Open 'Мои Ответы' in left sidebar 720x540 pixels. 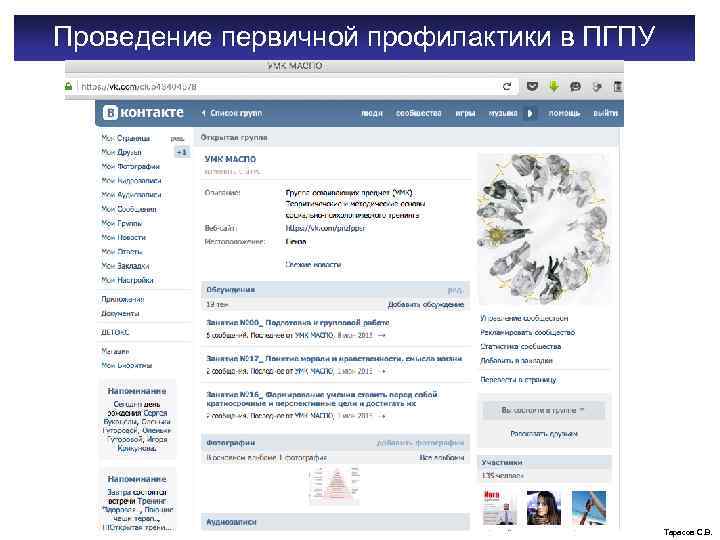point(122,252)
